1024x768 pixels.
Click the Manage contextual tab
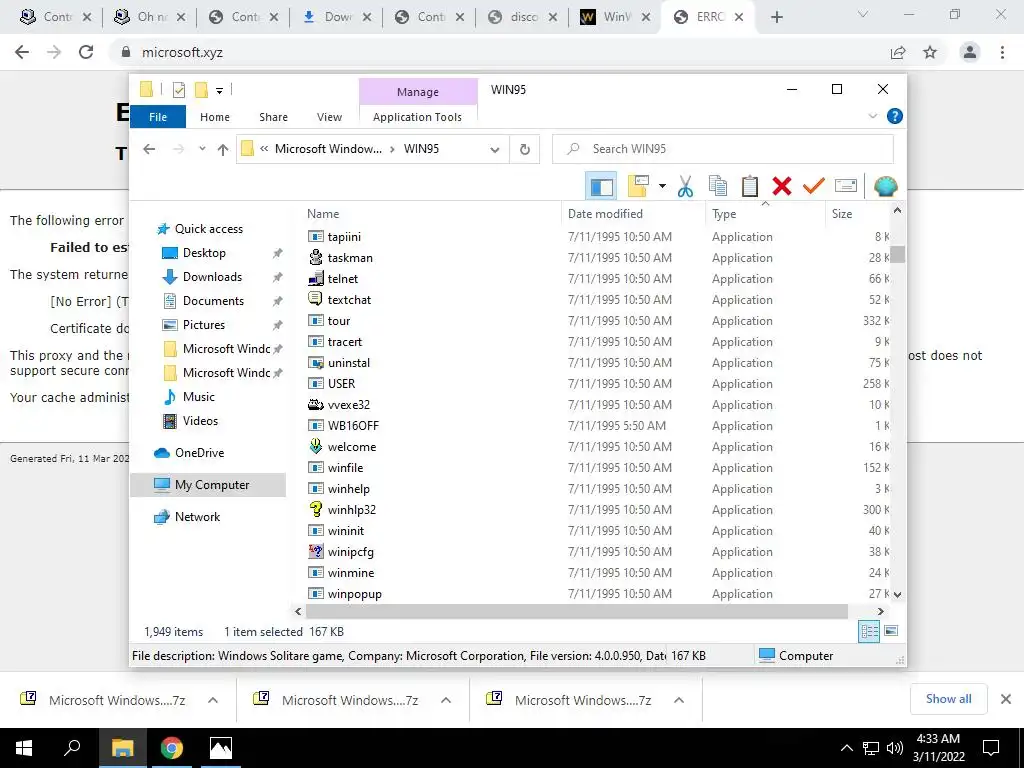click(418, 91)
